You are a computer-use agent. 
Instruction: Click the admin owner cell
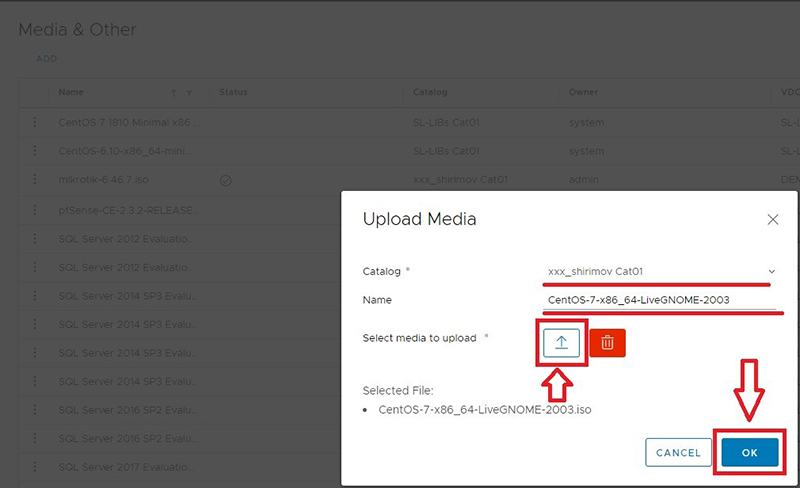584,180
